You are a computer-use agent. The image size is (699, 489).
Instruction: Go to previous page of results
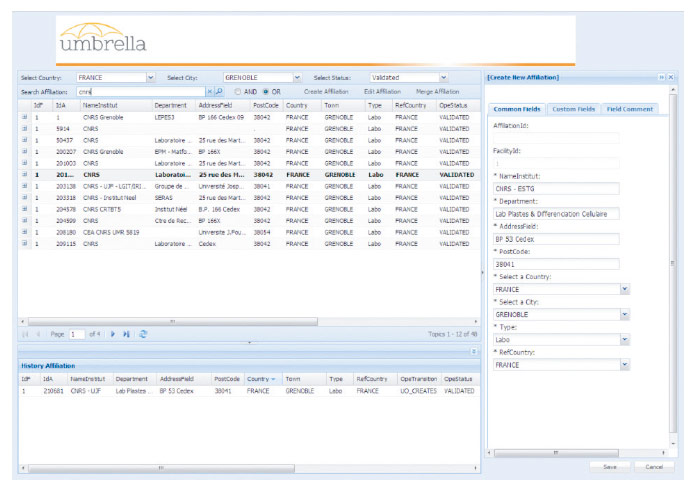38,334
